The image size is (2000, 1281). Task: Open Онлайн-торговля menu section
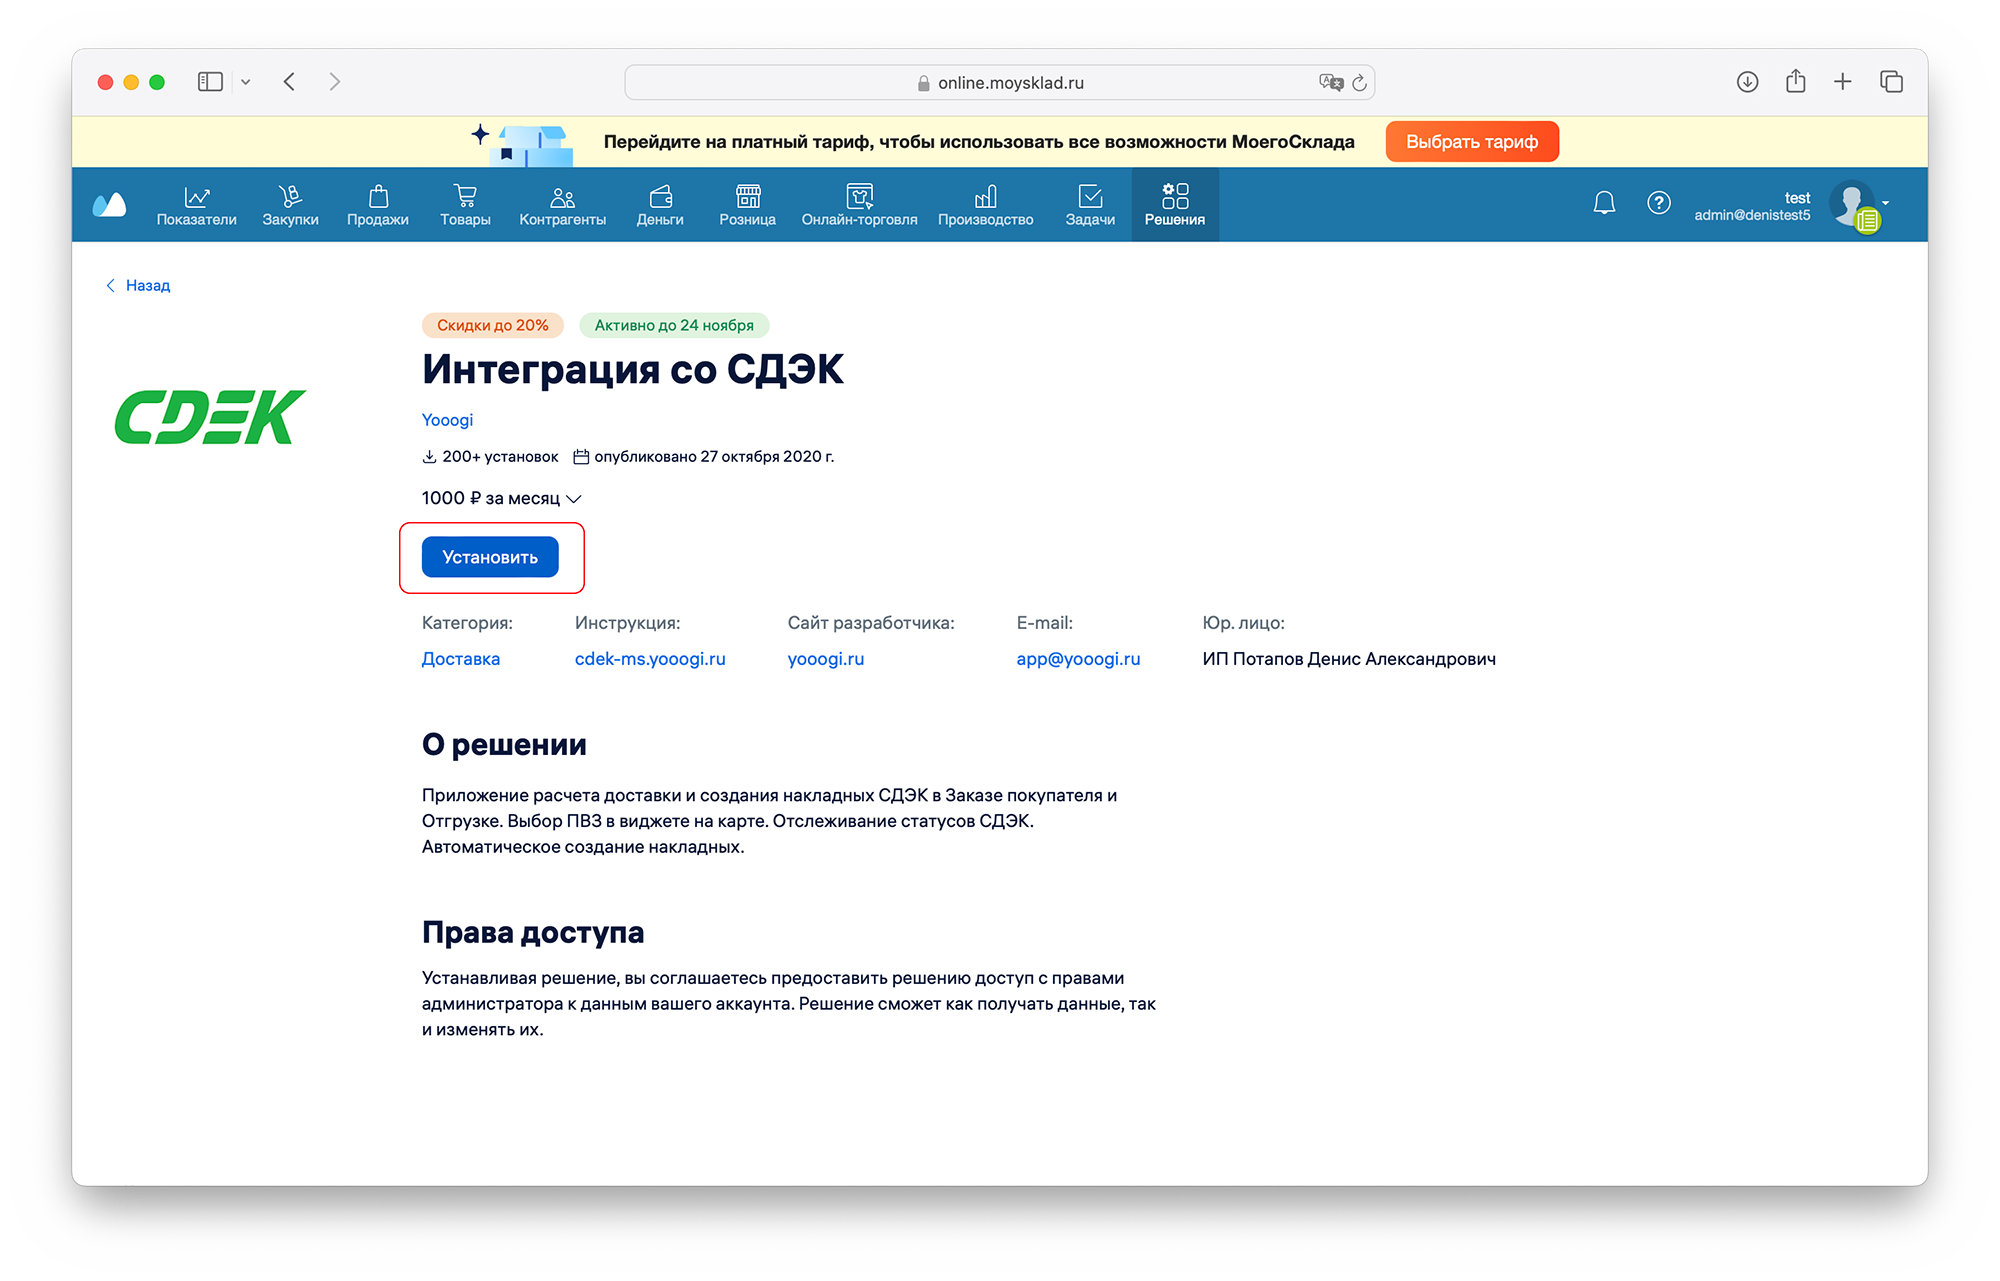859,204
